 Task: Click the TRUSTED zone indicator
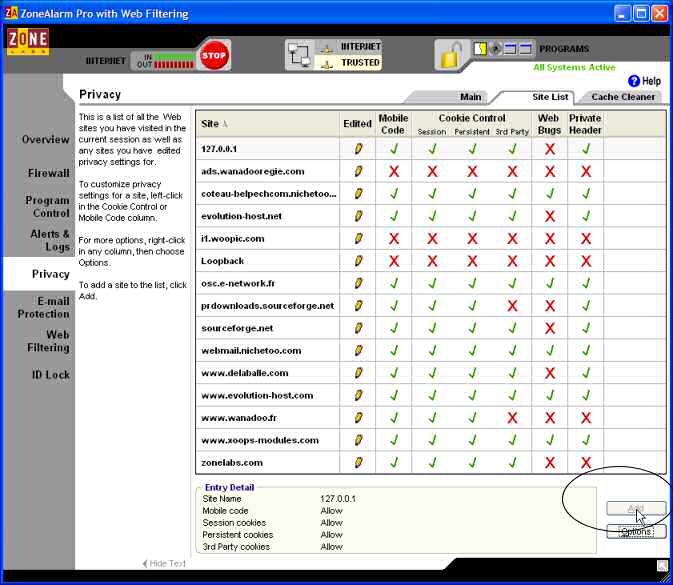[349, 63]
